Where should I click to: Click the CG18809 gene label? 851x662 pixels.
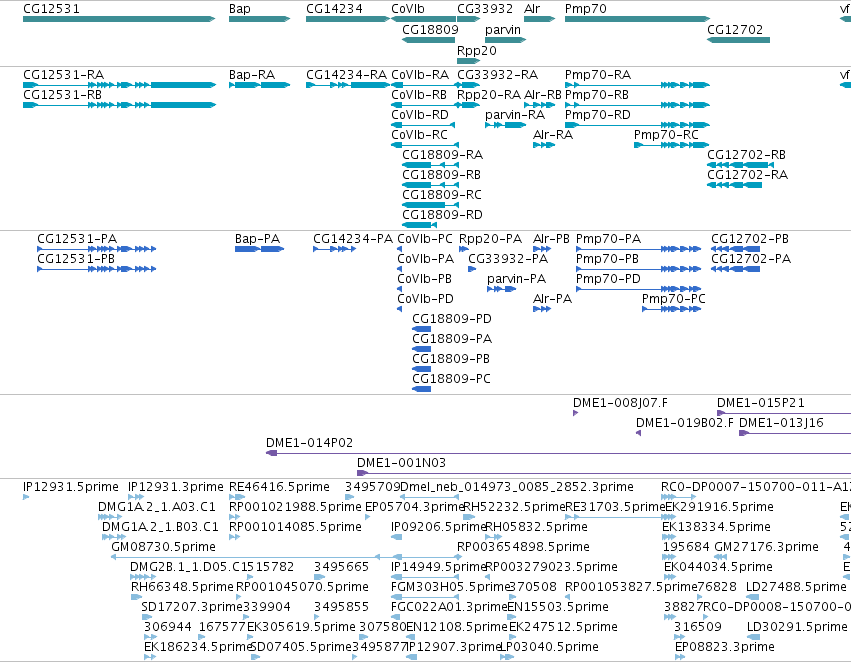[430, 29]
